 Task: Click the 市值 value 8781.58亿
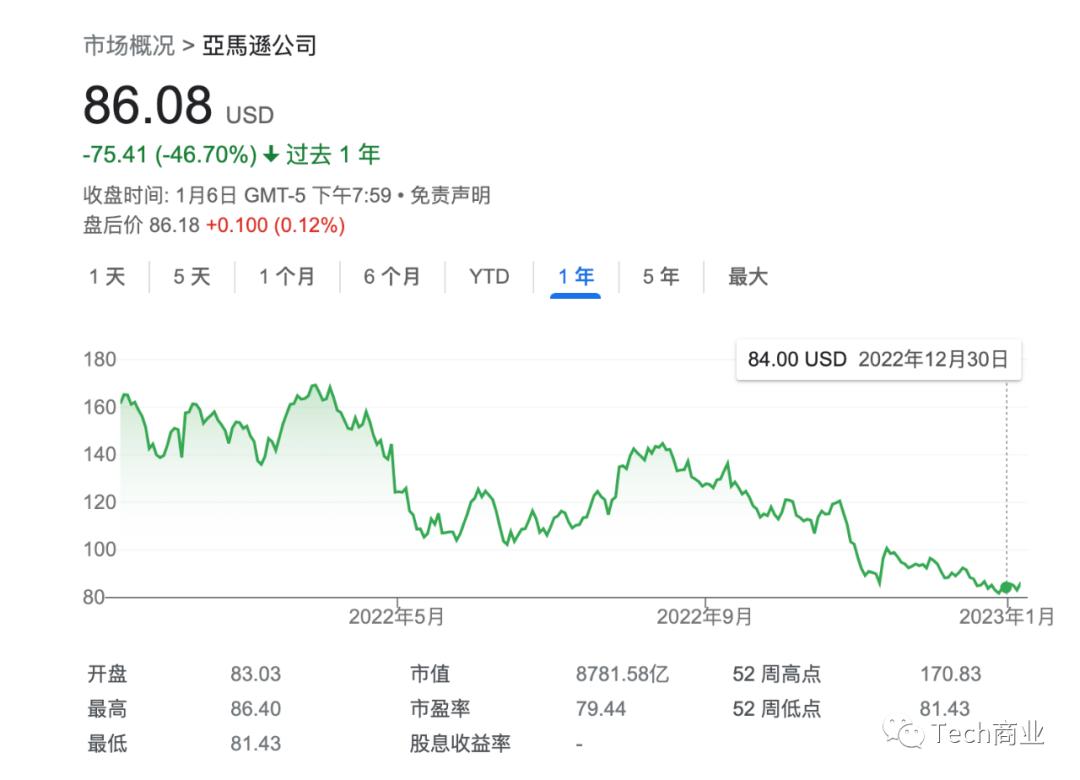(622, 675)
